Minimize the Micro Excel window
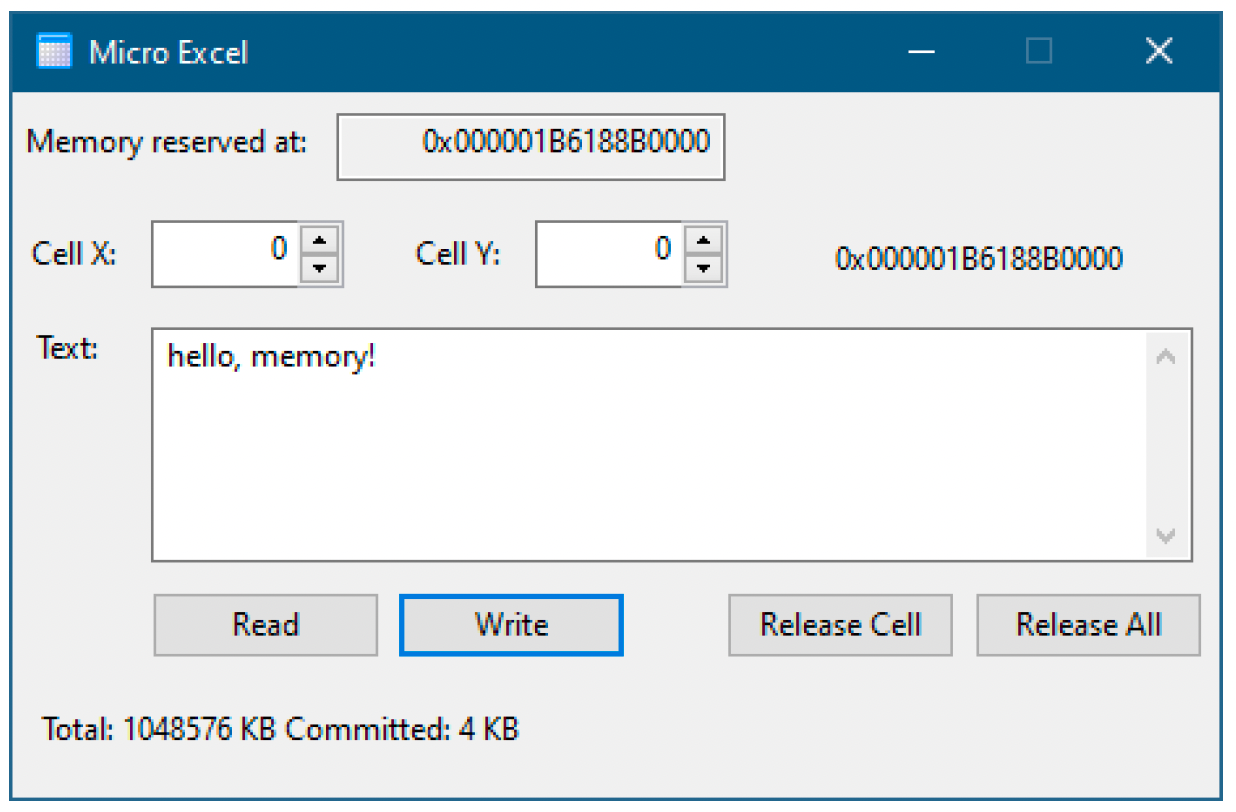Image resolution: width=1236 pixels, height=812 pixels. click(x=921, y=51)
